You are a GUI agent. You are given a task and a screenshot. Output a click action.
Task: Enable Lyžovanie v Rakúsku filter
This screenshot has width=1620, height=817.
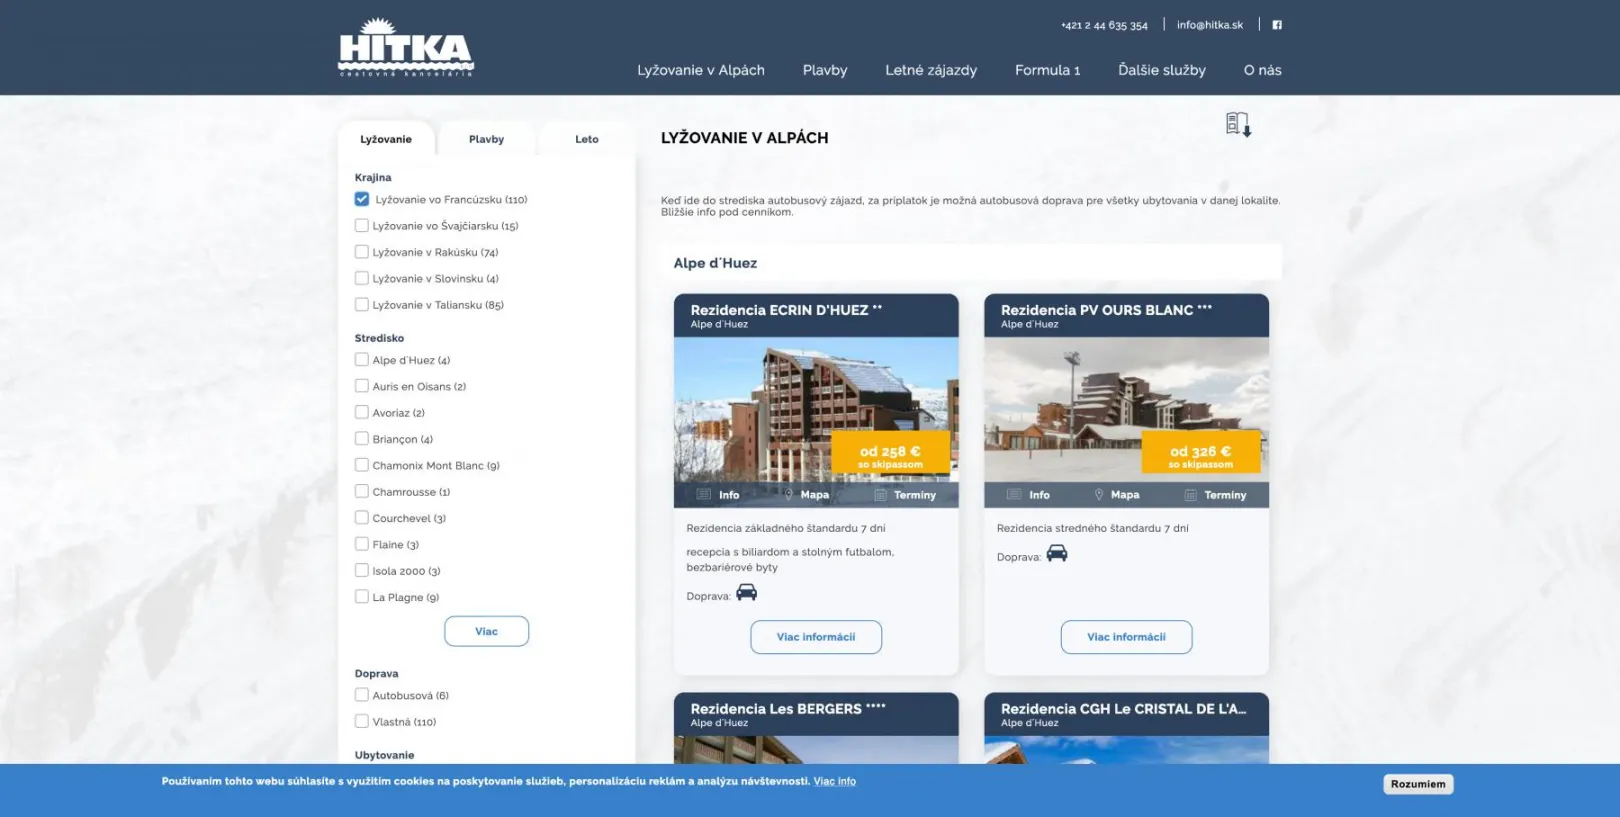point(362,252)
